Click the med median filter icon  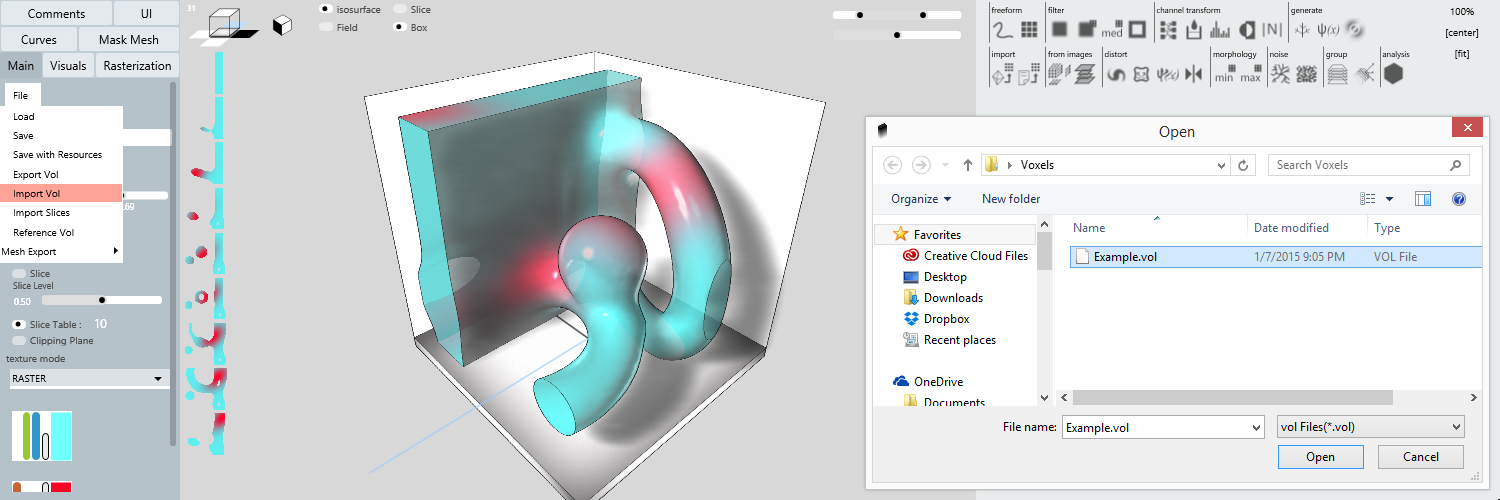1112,30
